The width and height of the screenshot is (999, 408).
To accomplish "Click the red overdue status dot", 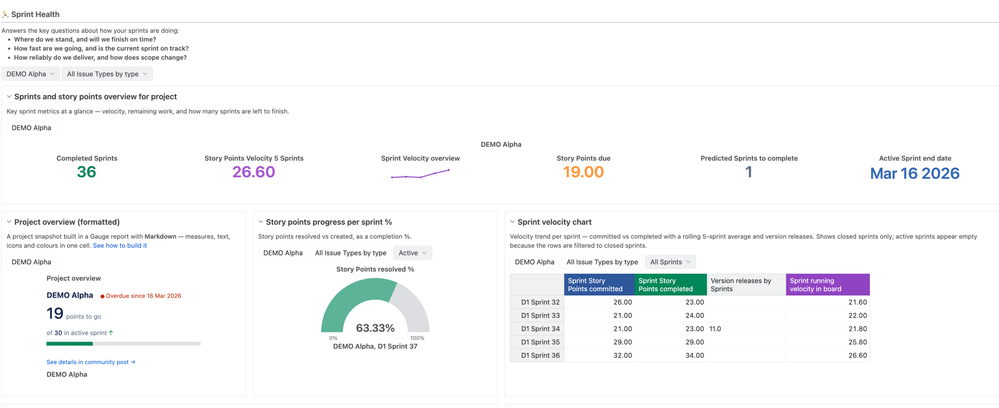I will pos(103,296).
